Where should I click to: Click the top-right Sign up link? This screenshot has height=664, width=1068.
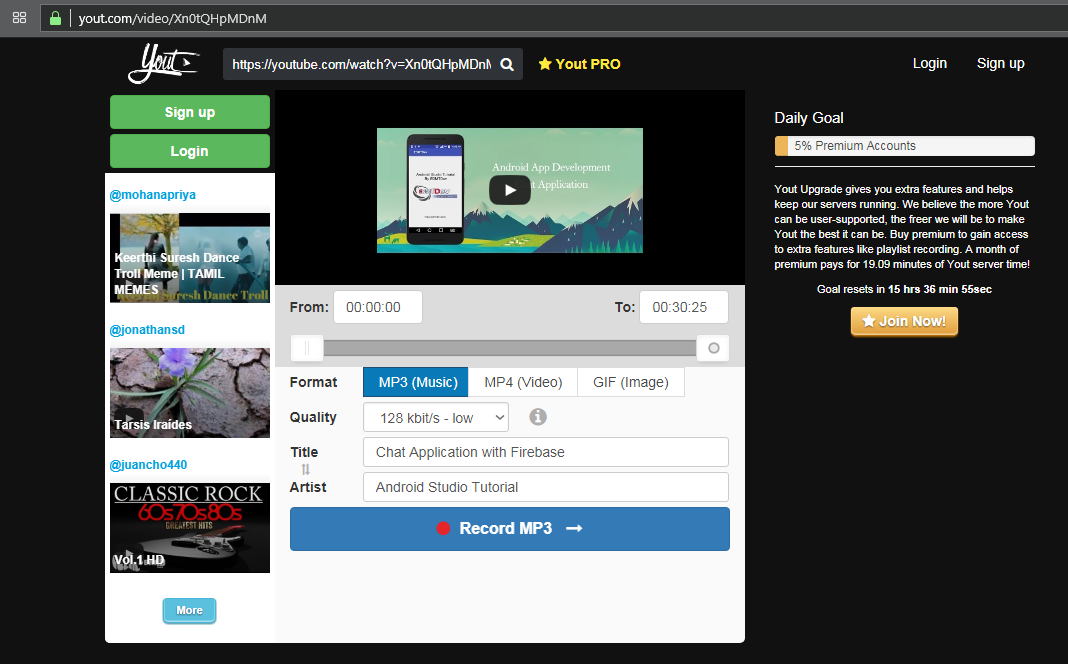point(1001,63)
